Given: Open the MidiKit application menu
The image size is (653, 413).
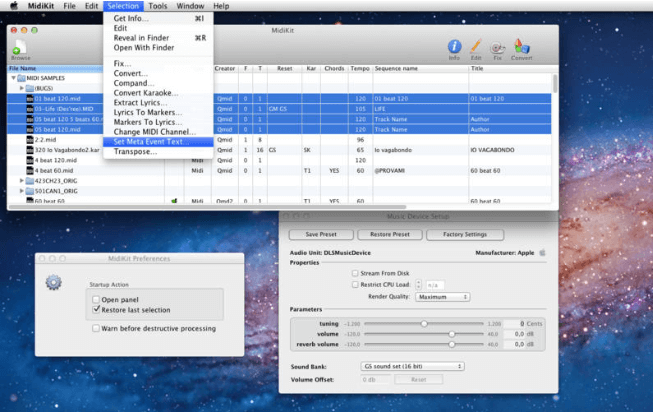Looking at the screenshot, I should (41, 6).
